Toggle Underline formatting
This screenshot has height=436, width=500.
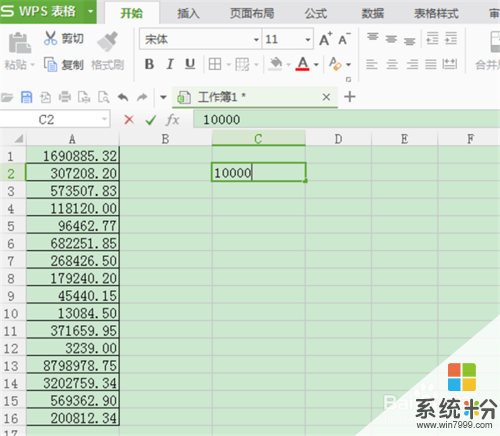coord(190,64)
